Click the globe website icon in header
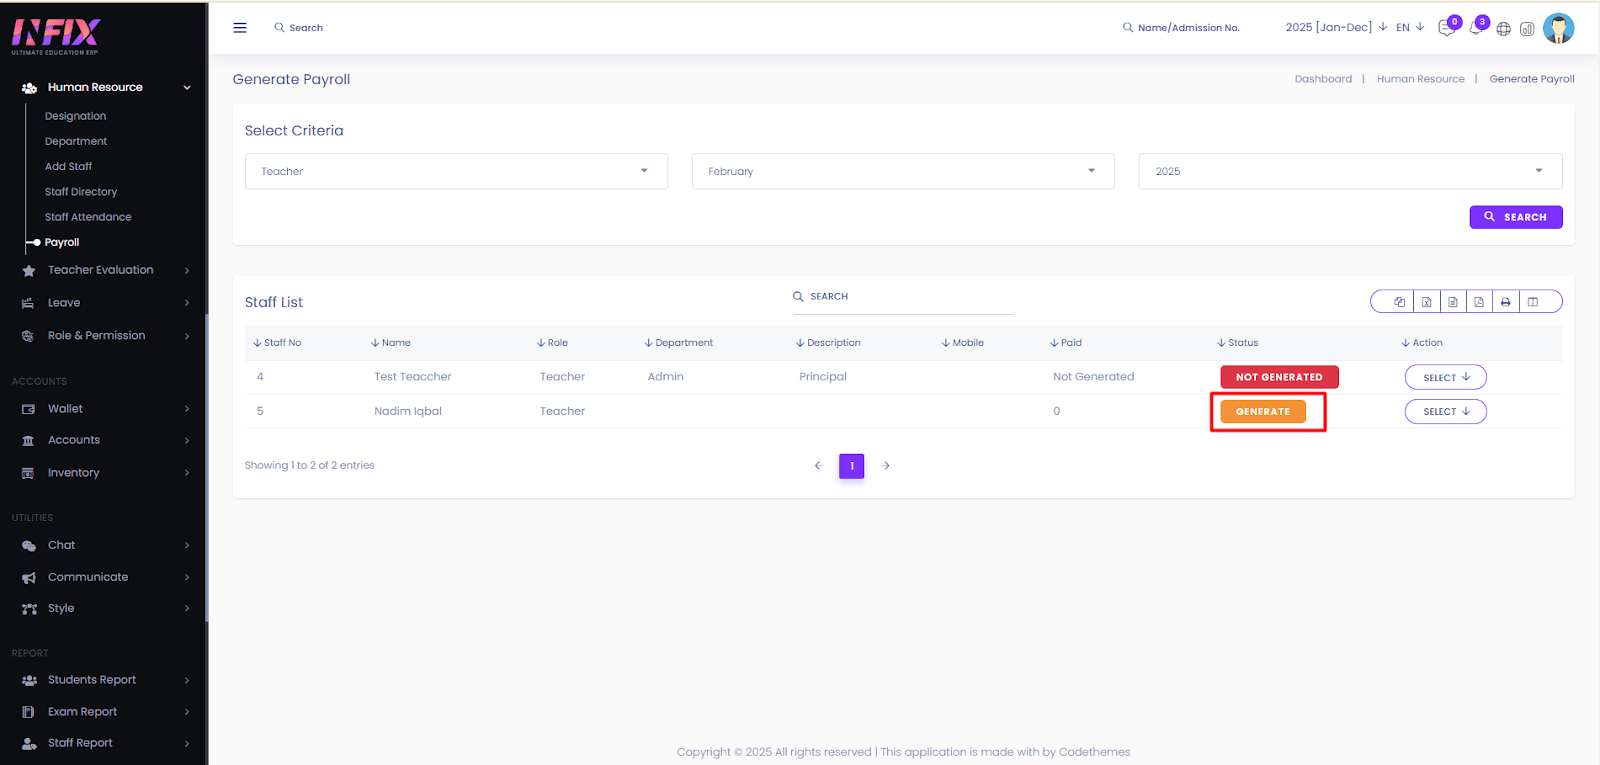Screen dimensions: 1600x765 coord(1504,29)
